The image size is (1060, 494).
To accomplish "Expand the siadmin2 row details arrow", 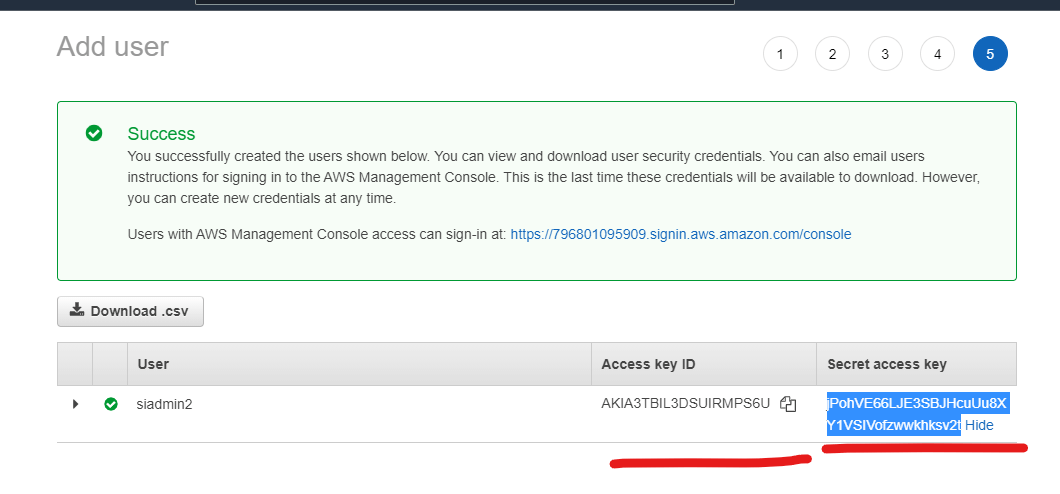I will tap(75, 404).
